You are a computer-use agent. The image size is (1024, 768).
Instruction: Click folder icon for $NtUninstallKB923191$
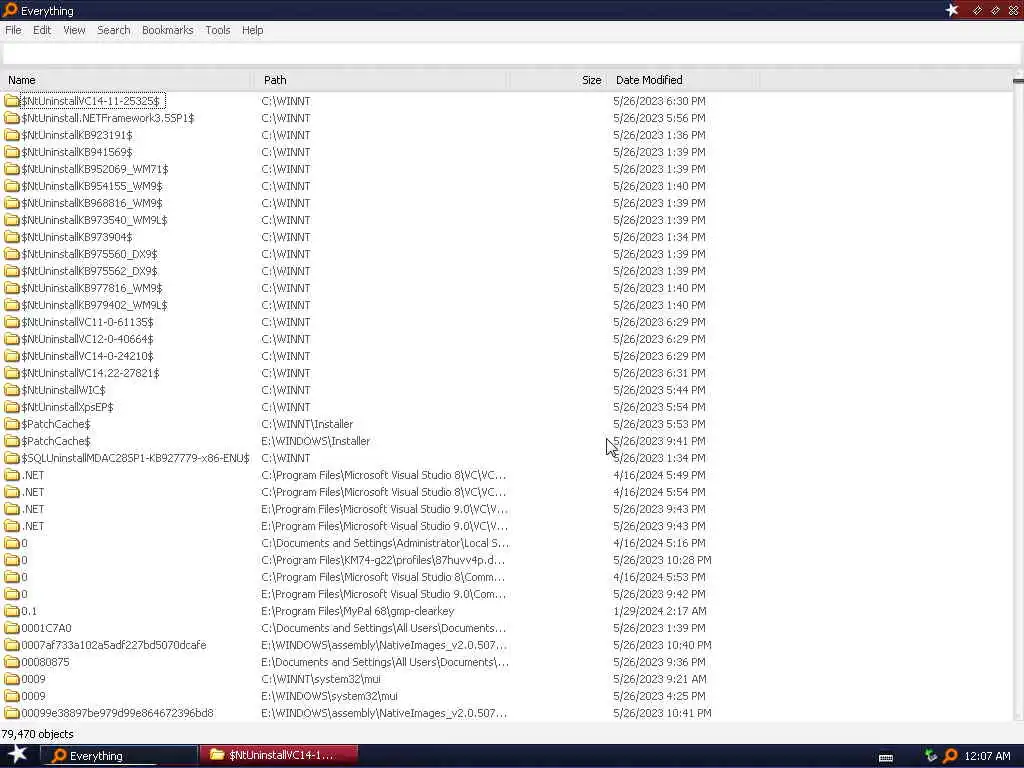pos(12,135)
